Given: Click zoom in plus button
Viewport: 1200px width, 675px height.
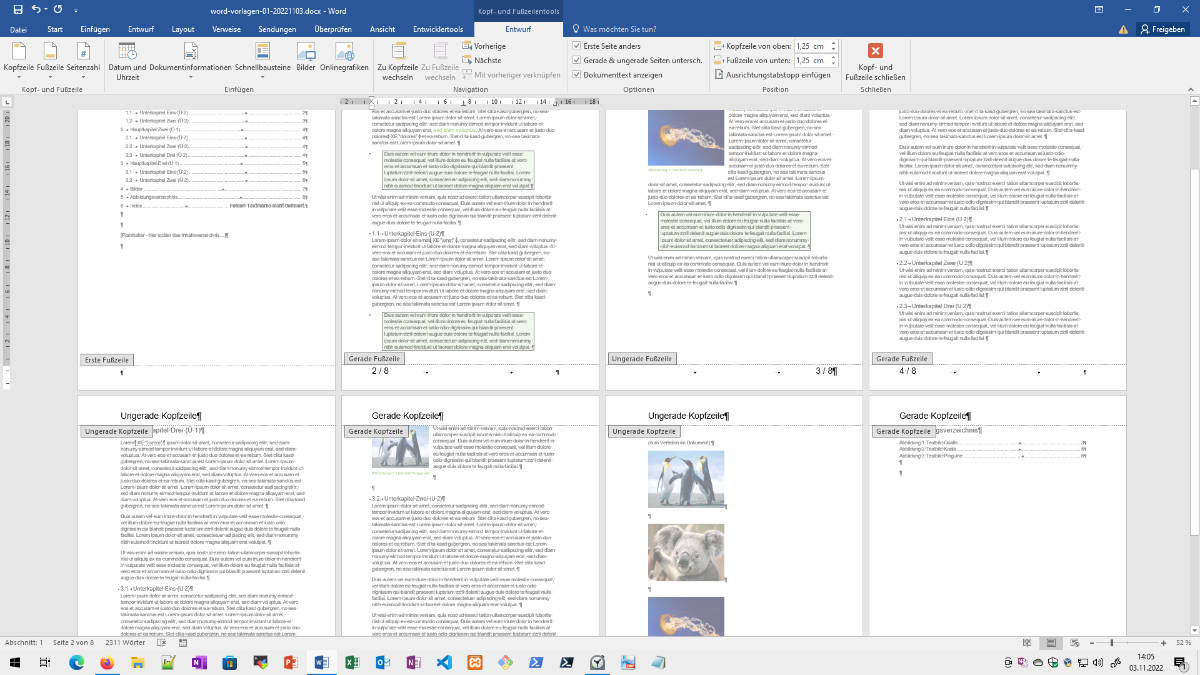Looking at the screenshot, I should (x=1162, y=642).
